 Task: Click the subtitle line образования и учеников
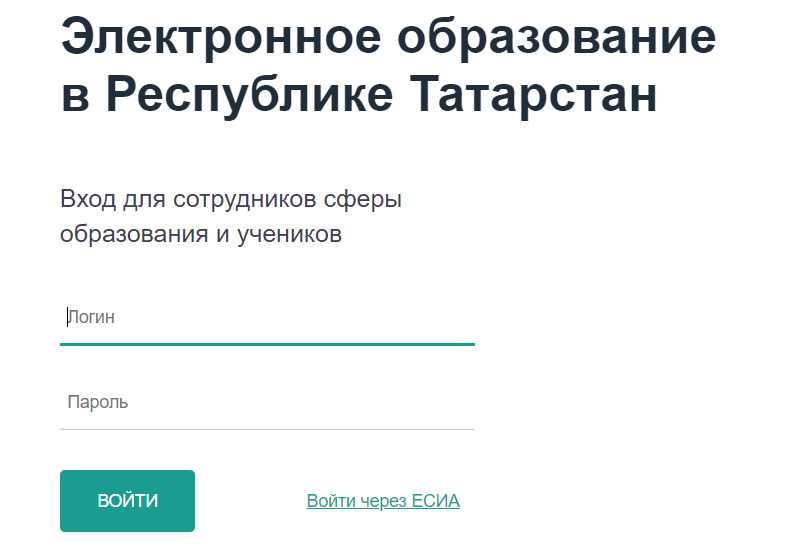coord(201,235)
